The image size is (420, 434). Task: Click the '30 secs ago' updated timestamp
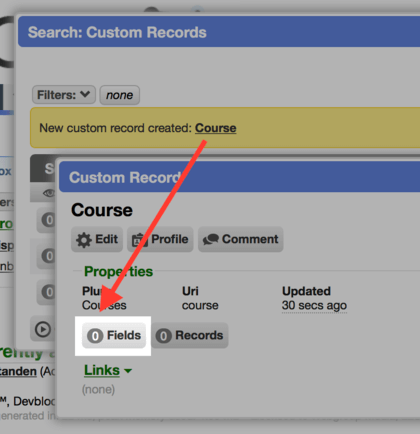click(314, 305)
